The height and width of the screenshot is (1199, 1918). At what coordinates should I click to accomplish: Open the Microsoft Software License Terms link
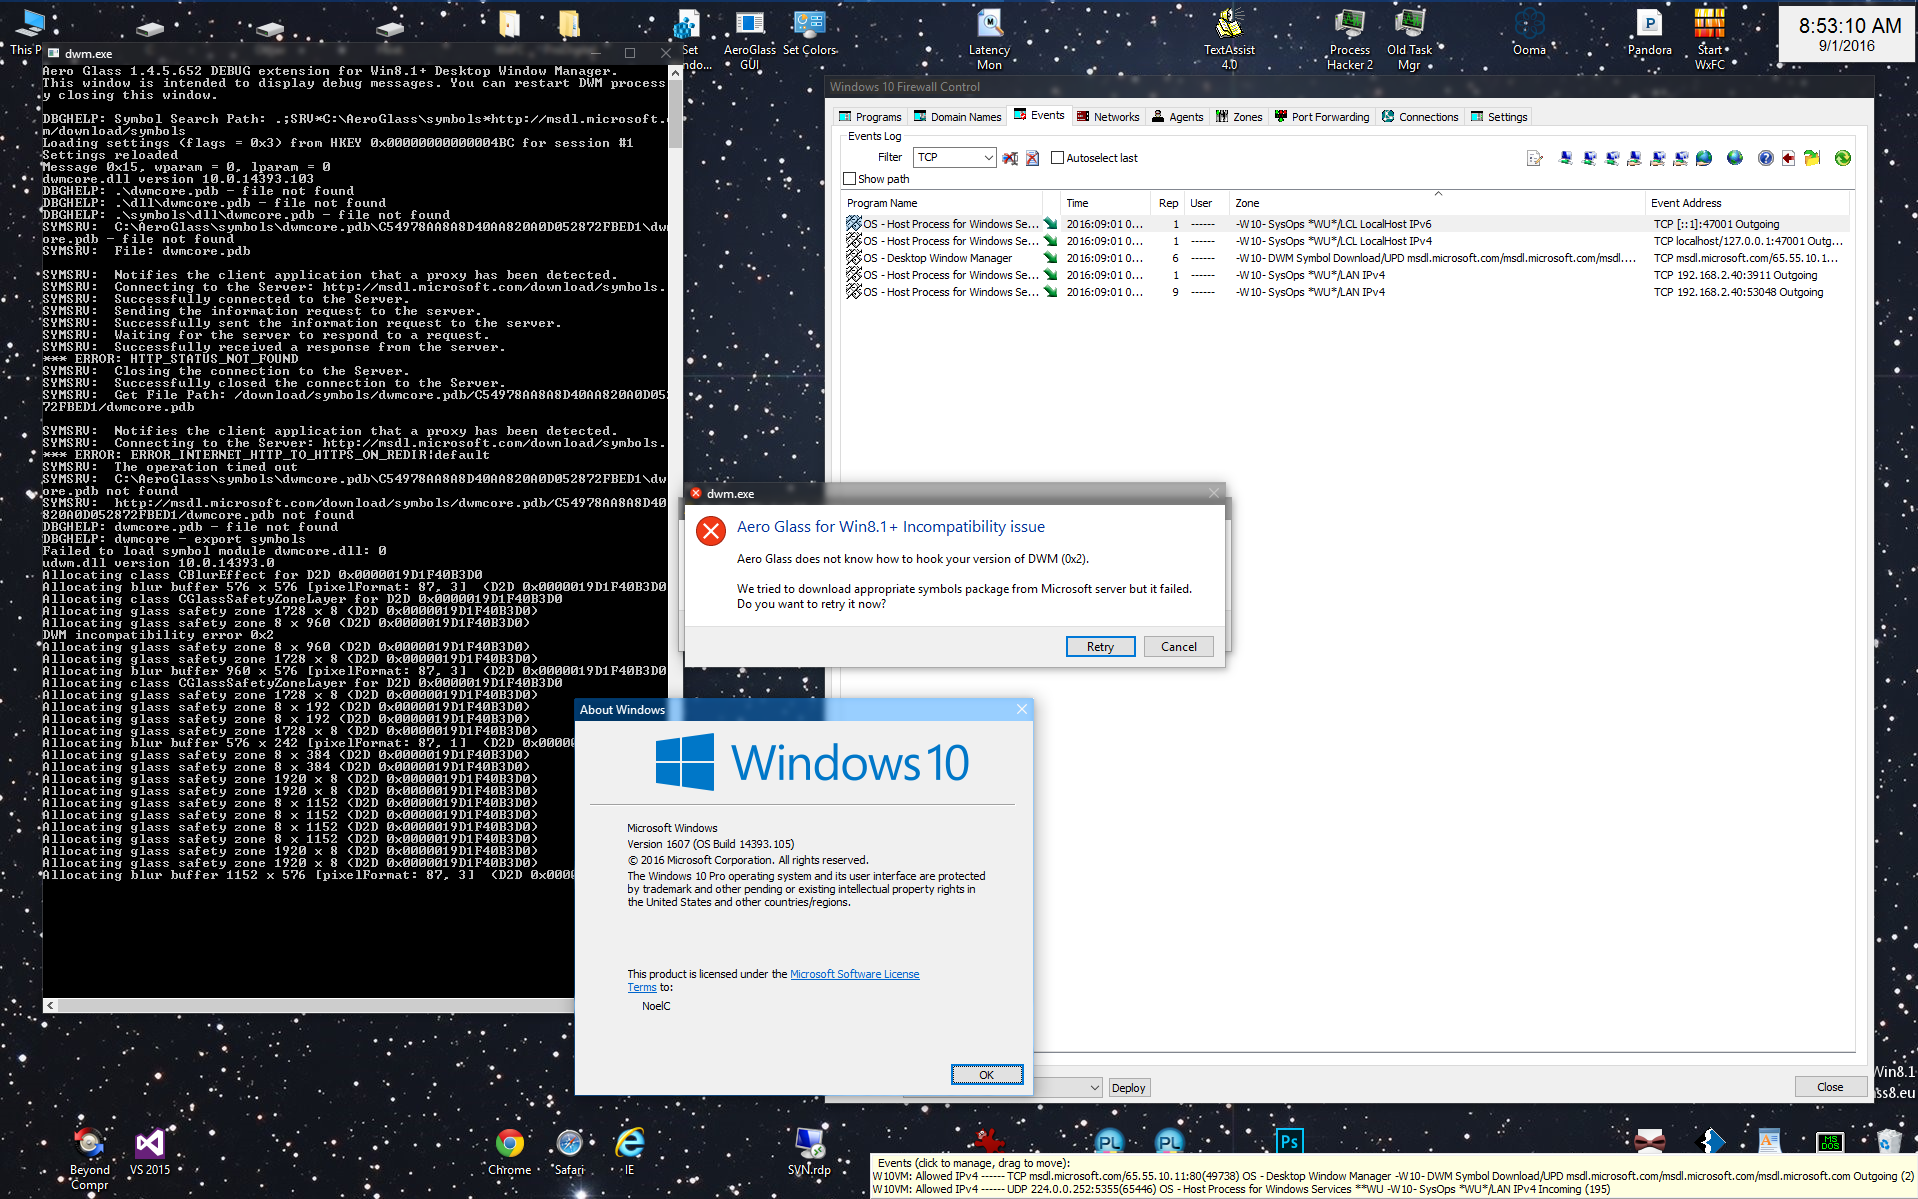(855, 974)
